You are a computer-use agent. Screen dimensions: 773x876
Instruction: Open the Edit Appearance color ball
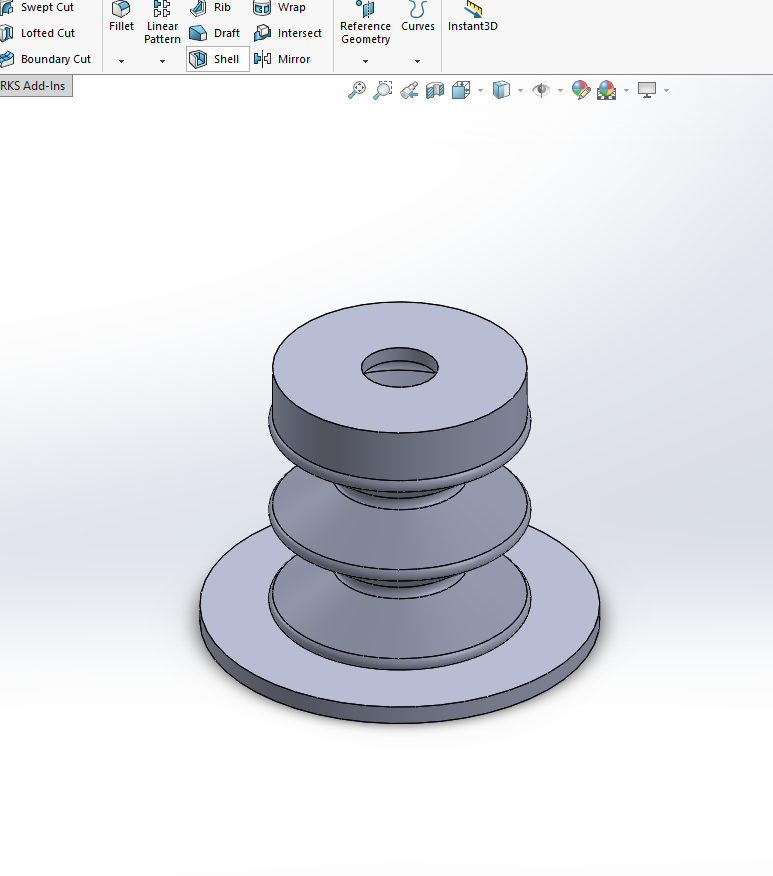tap(581, 90)
